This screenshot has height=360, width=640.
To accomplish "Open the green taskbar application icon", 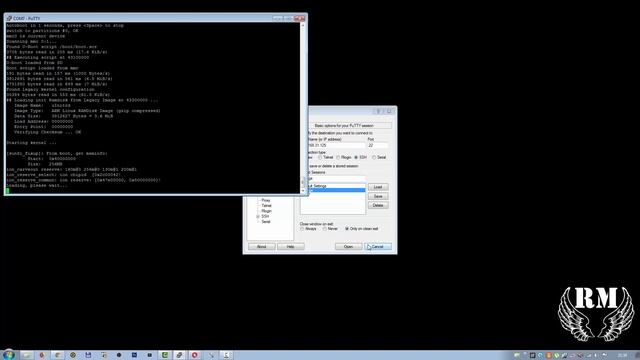I will [165, 355].
